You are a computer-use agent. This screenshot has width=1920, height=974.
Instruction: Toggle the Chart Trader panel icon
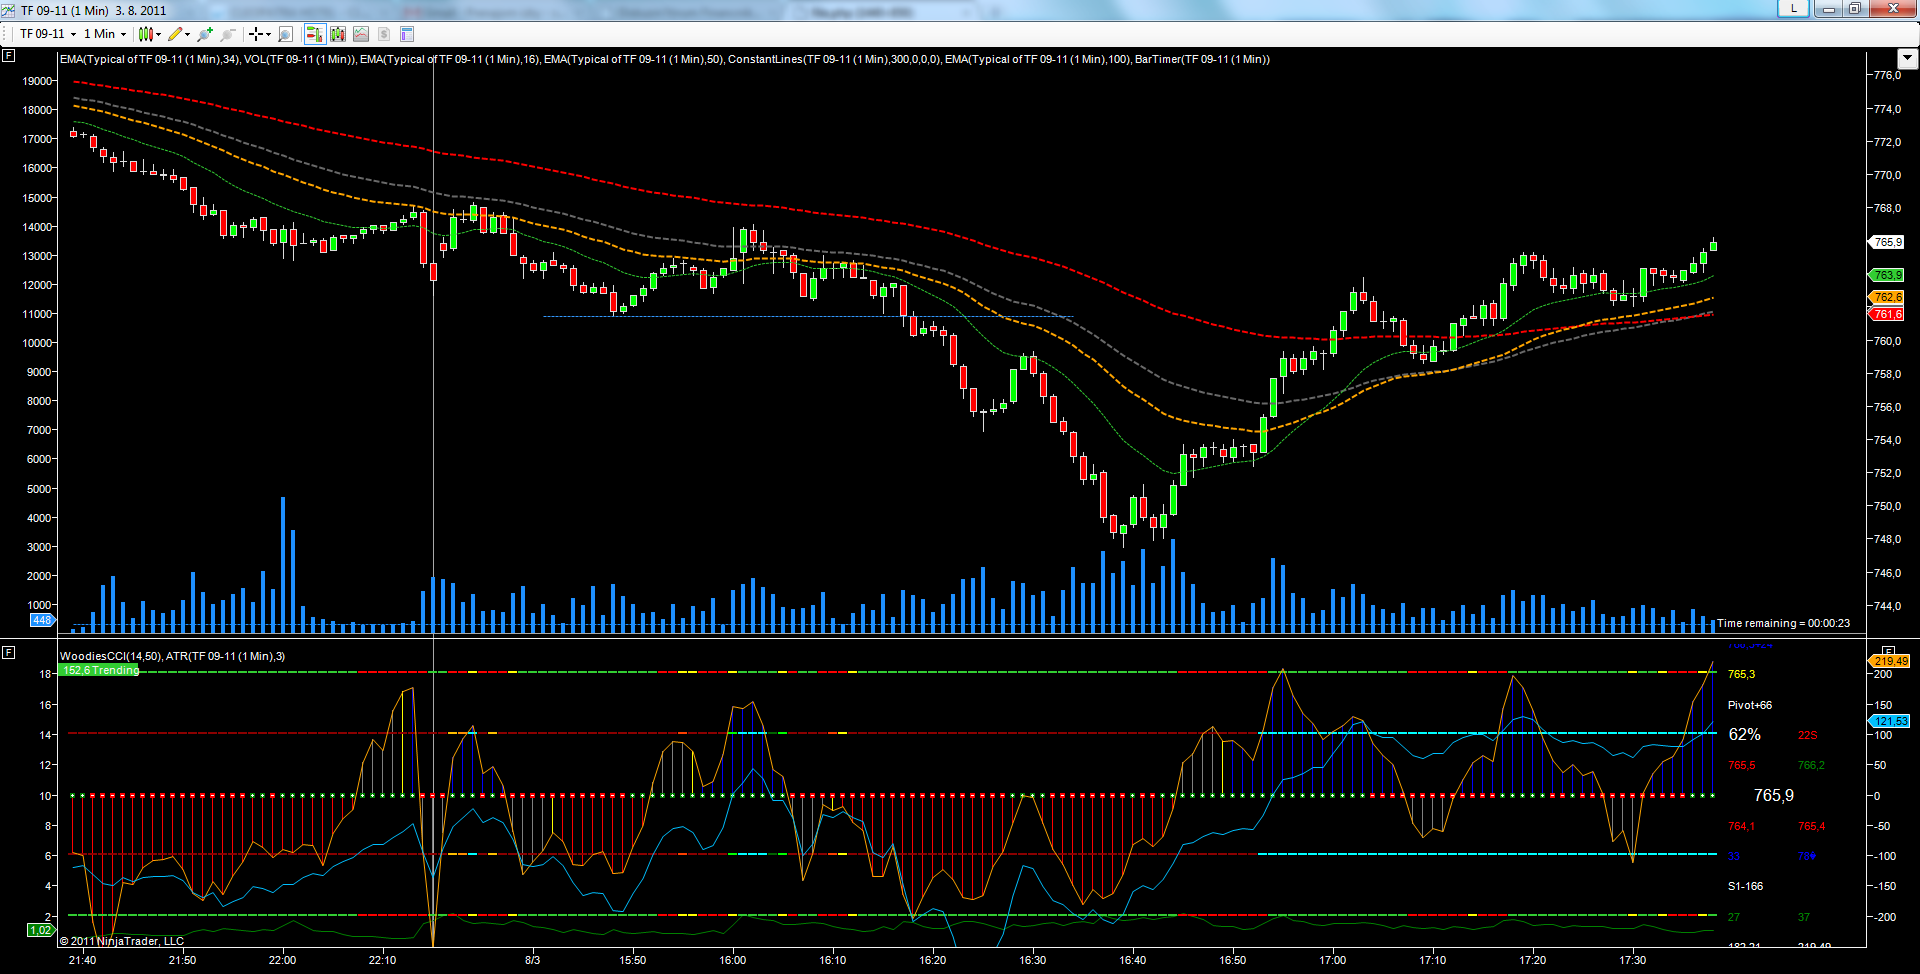click(314, 34)
